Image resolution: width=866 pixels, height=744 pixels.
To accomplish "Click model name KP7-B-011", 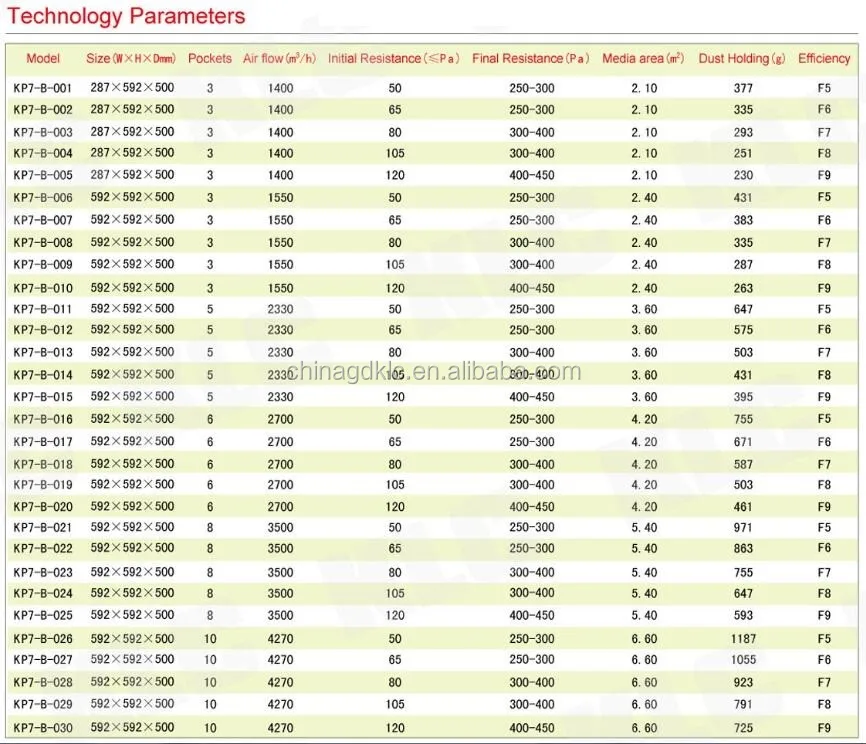I will 43,309.
